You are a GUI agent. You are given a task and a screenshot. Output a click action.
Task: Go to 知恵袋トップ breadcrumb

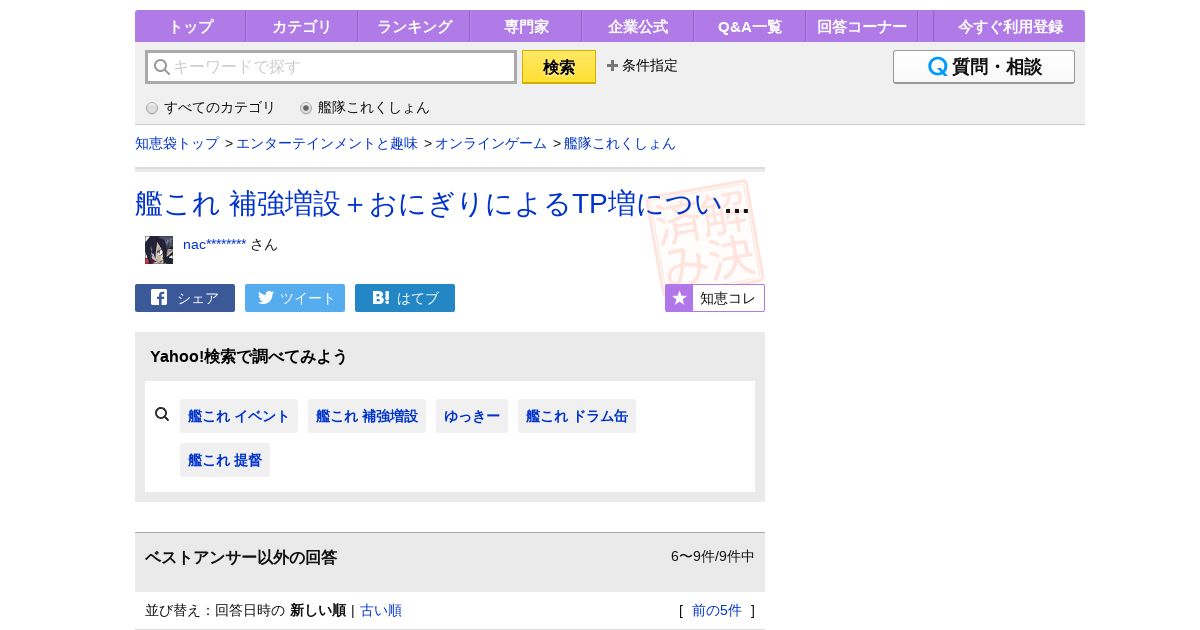pos(177,143)
